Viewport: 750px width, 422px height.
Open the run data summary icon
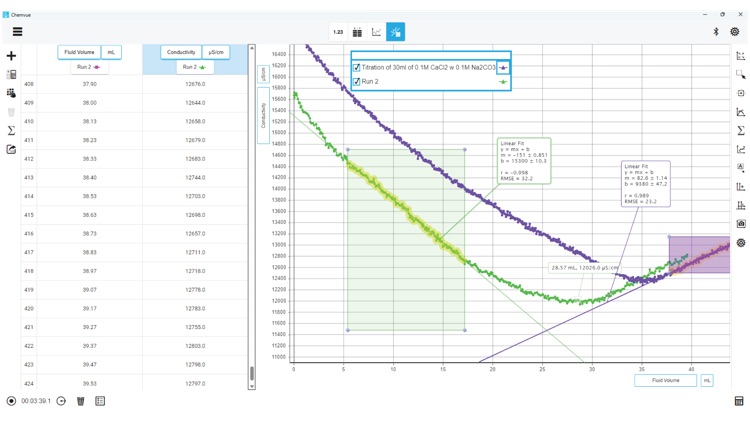point(100,401)
